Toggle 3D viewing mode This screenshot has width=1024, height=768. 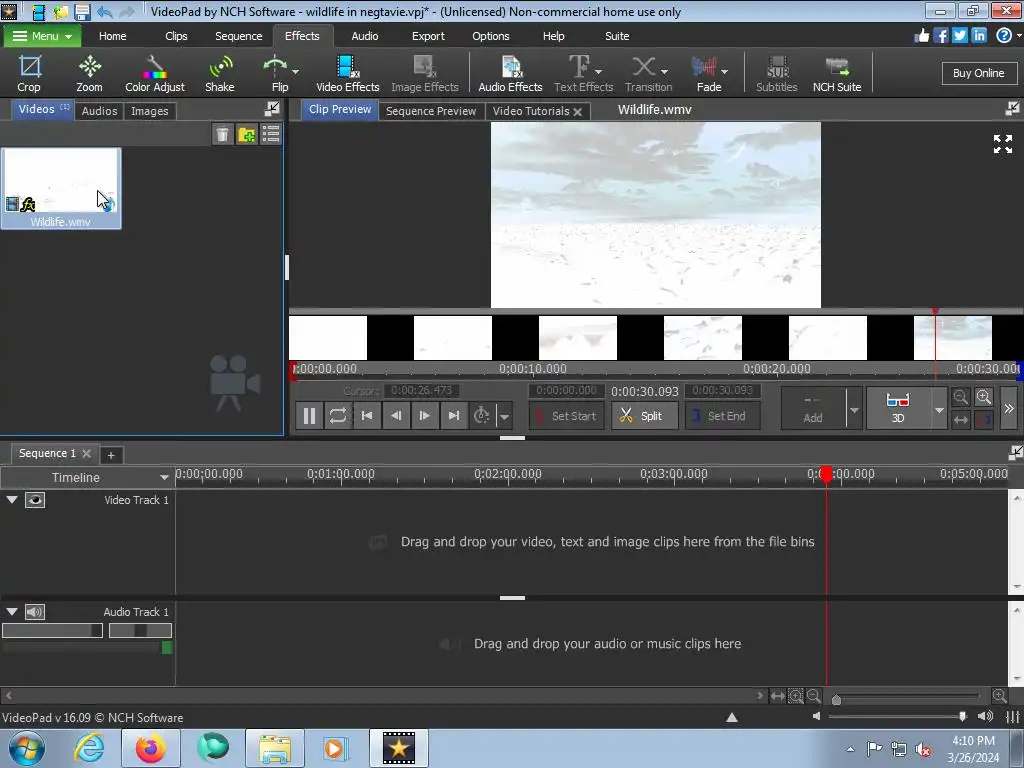[898, 408]
